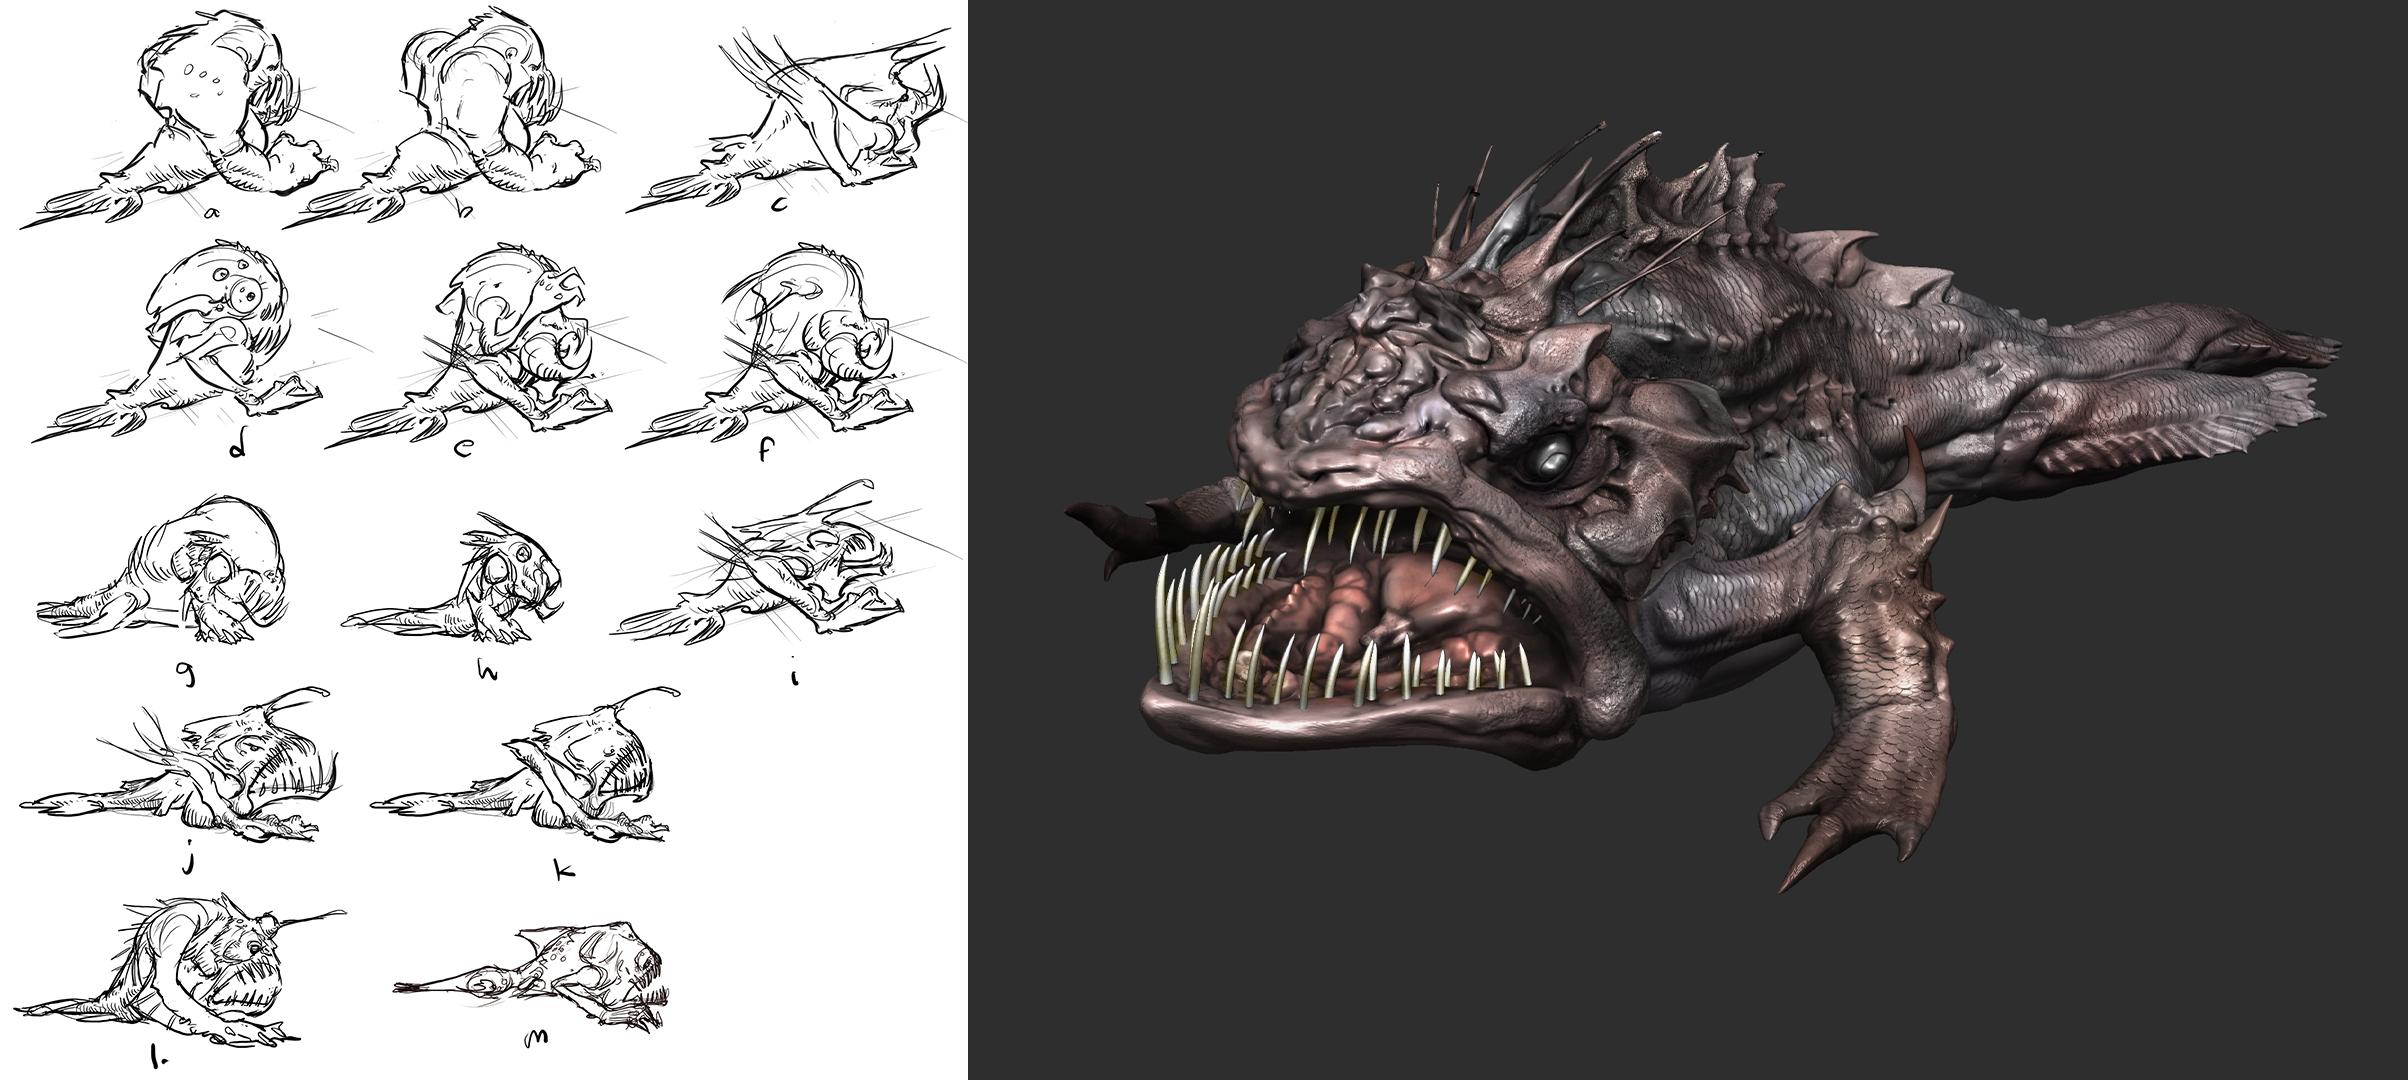Select the 3D anglerfish render
This screenshot has height=1080, width=2408.
pyautogui.click(x=1650, y=500)
